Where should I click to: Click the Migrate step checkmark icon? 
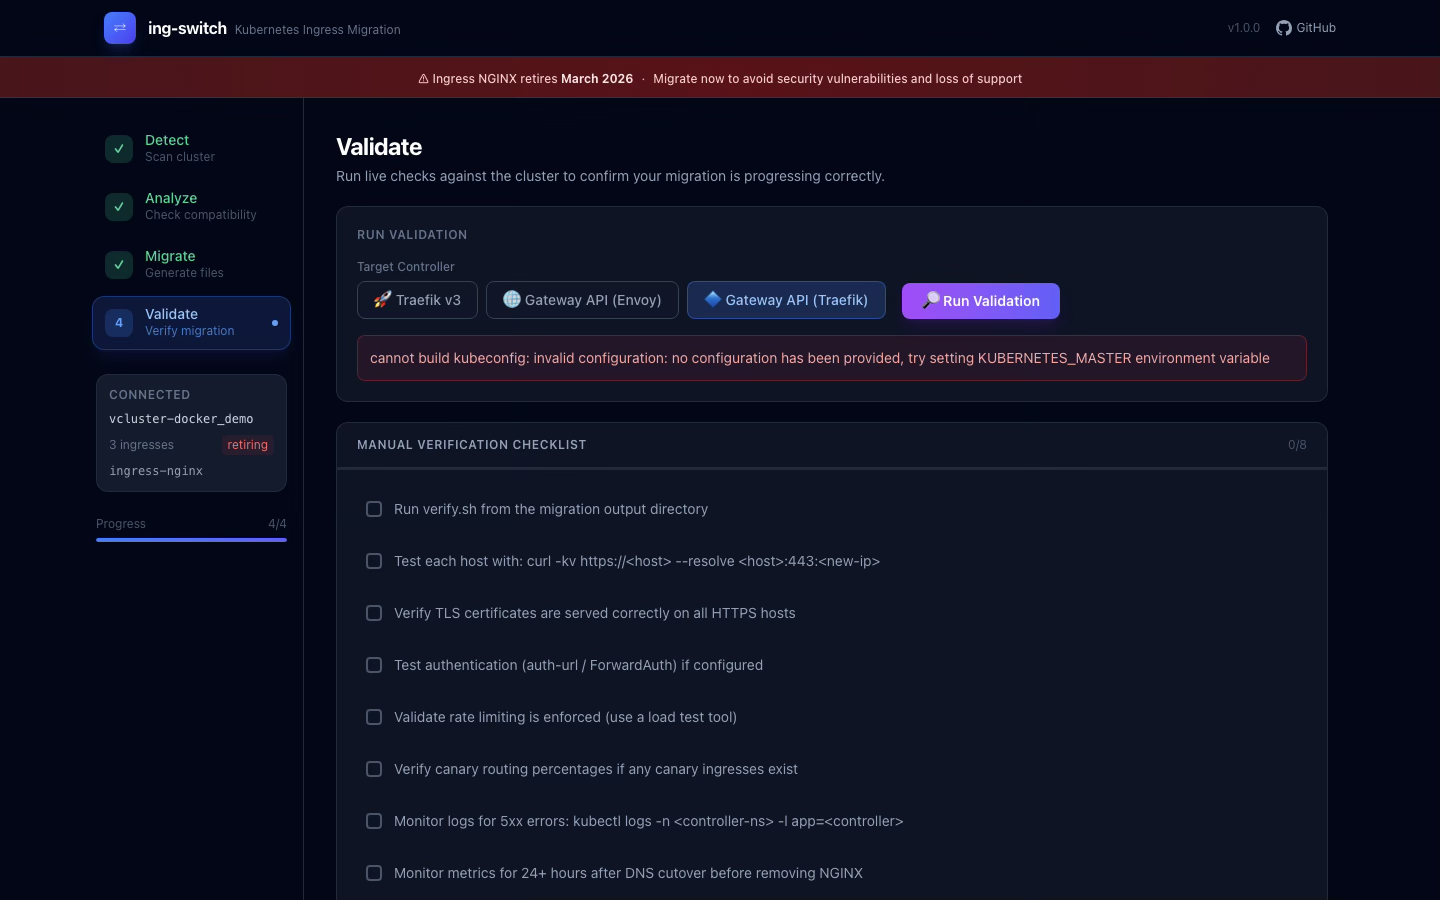tap(119, 265)
